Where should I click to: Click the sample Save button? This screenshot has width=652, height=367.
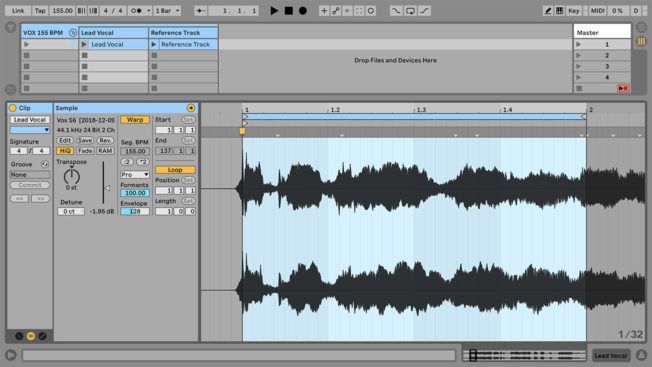(x=85, y=140)
